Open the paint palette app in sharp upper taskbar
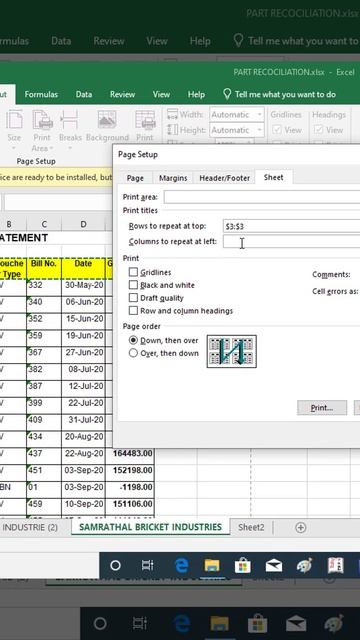Image resolution: width=360 pixels, height=640 pixels. point(304,565)
